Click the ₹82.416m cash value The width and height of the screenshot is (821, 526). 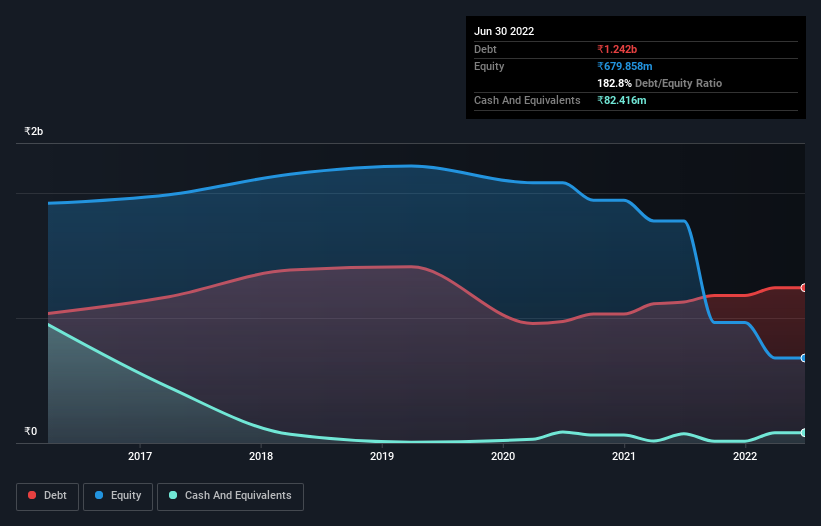coord(622,100)
